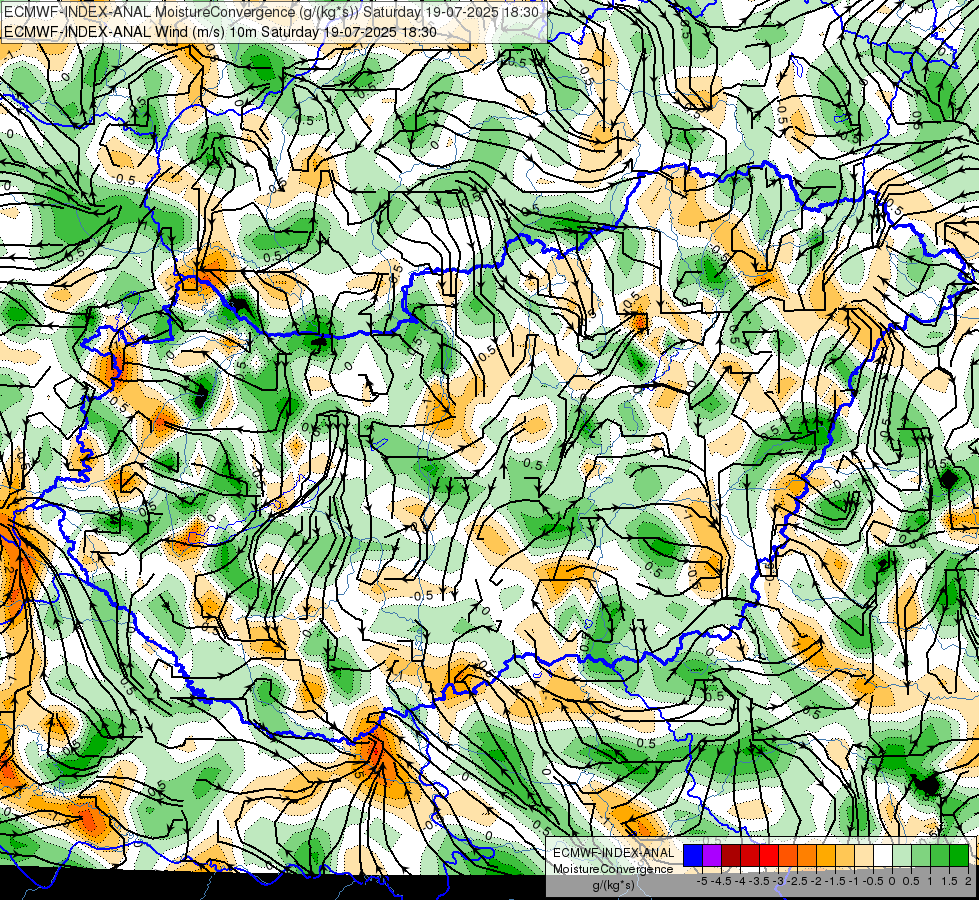Click the -2.5 tick label on the legend

pyautogui.click(x=797, y=881)
